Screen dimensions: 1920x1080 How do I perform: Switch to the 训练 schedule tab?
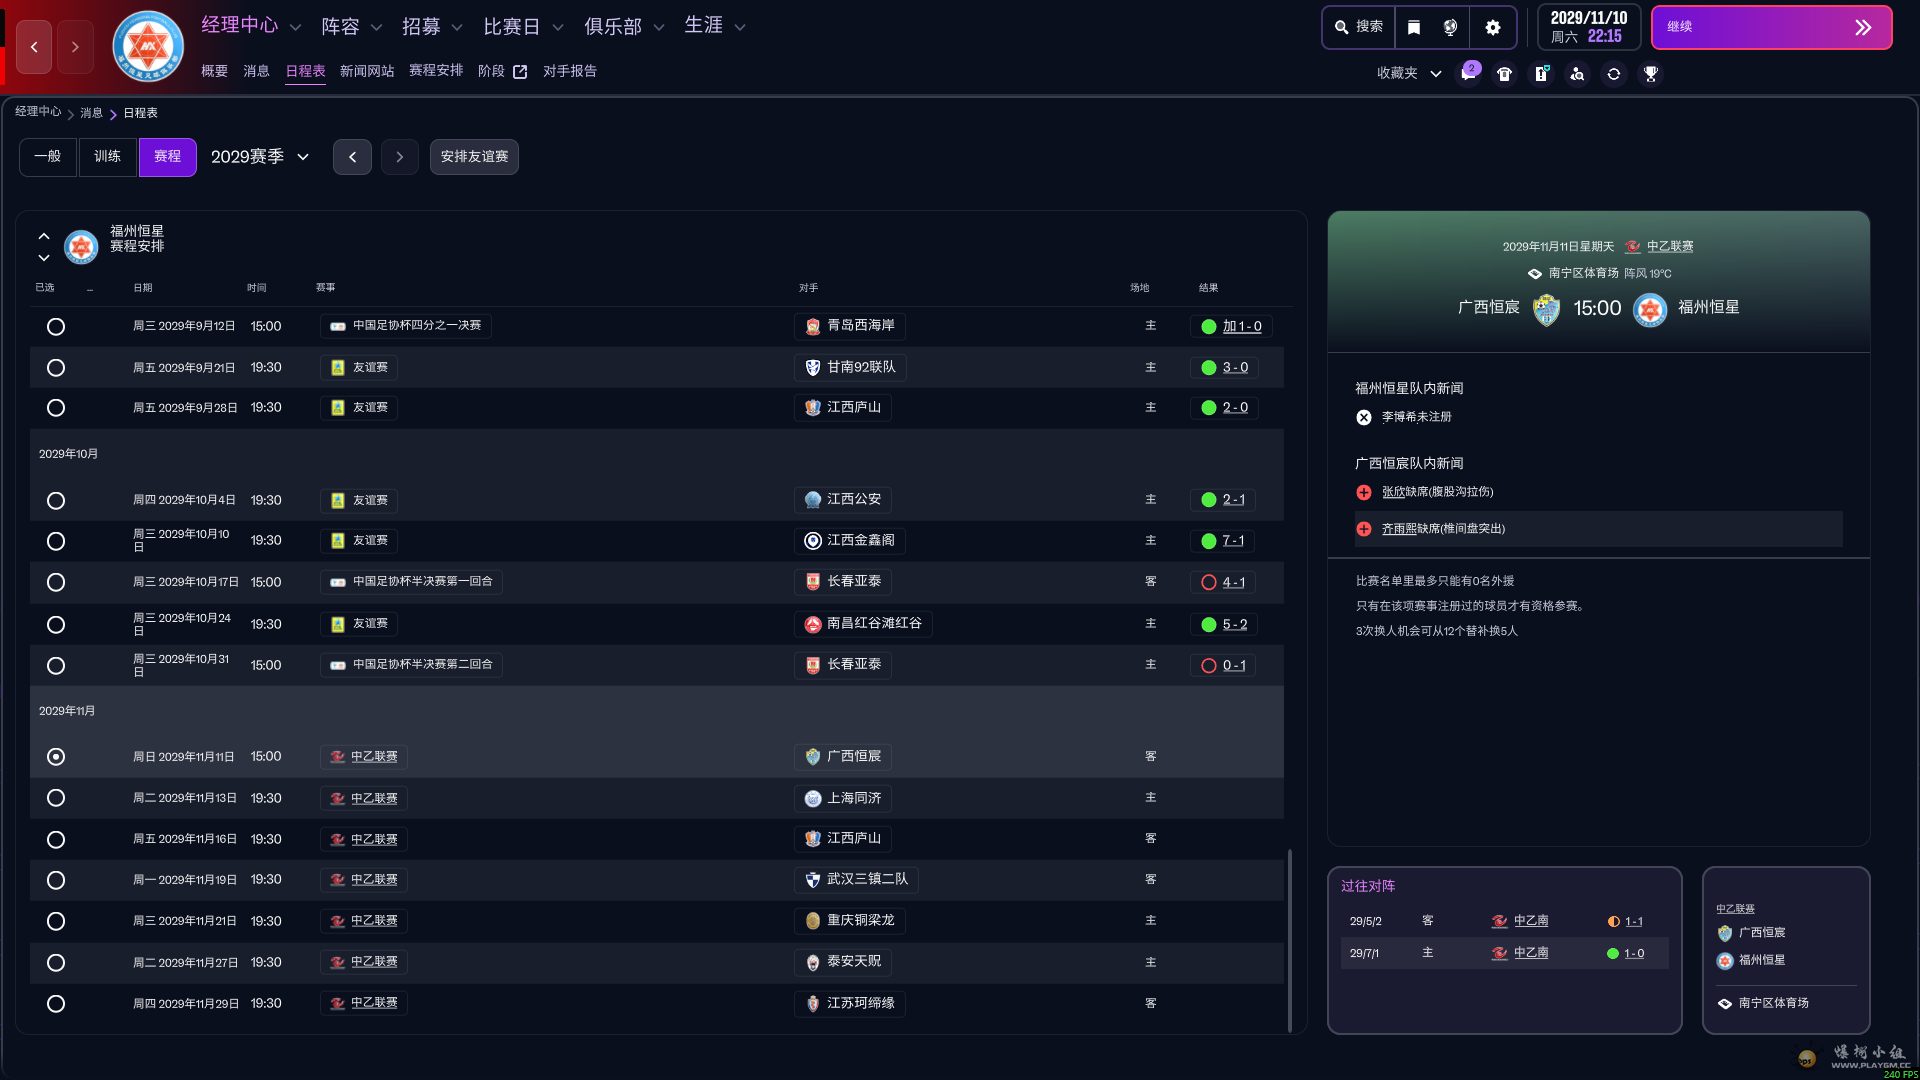point(107,157)
